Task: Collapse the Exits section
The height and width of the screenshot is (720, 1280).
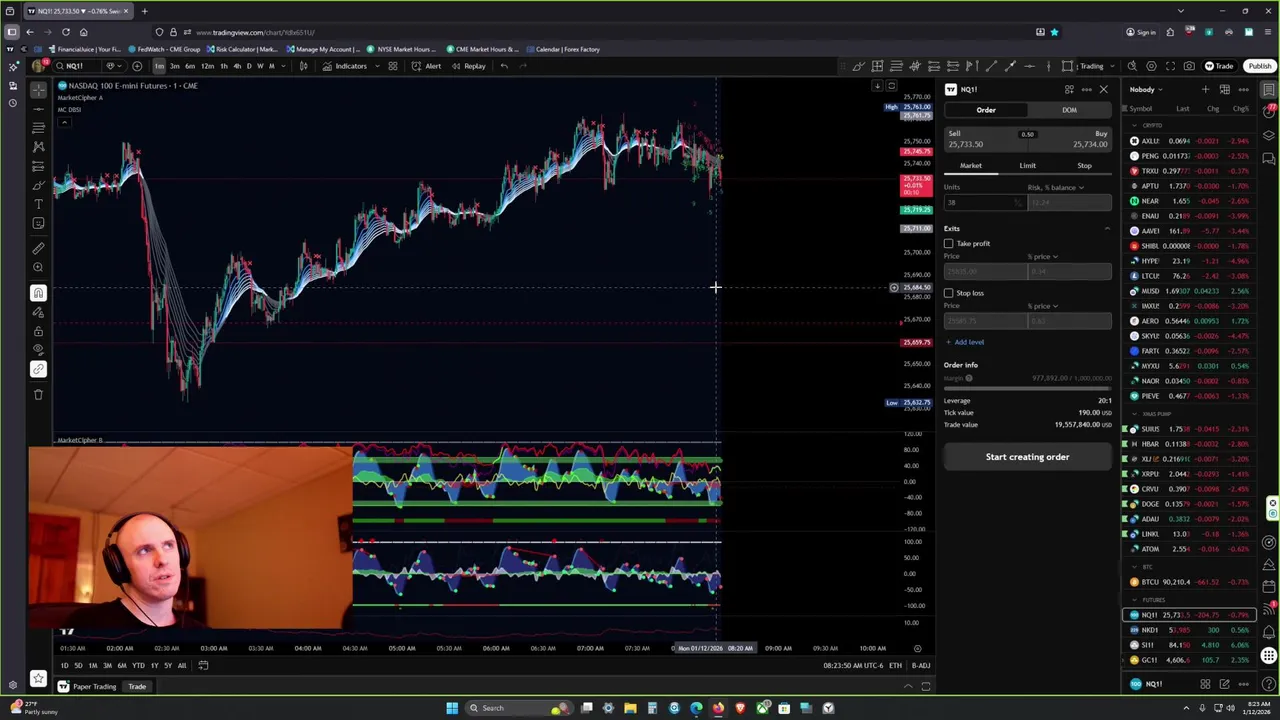Action: coord(1106,228)
